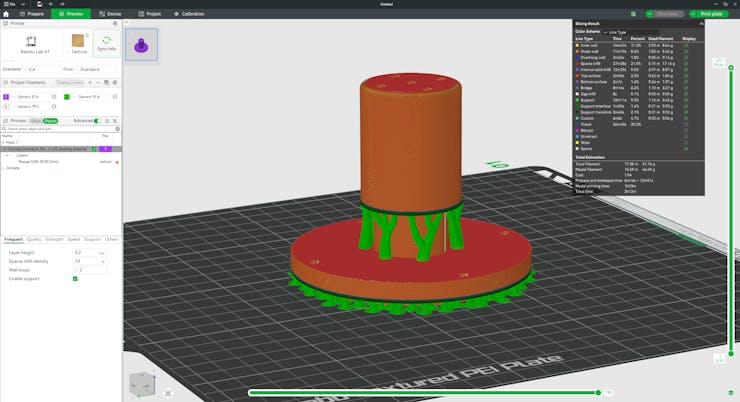Click the purple filament 1 color swatch
Image resolution: width=740 pixels, height=402 pixels.
pyautogui.click(x=6, y=97)
